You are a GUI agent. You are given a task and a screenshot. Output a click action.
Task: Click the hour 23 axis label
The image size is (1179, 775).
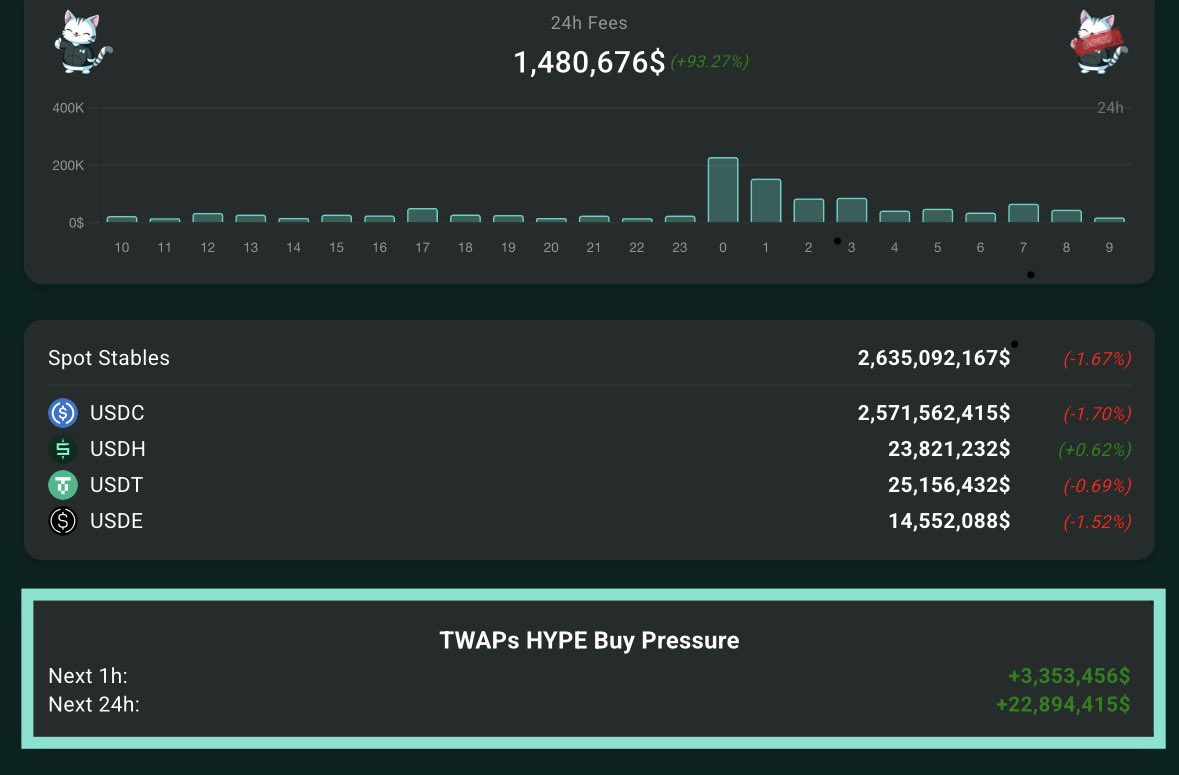tap(680, 247)
